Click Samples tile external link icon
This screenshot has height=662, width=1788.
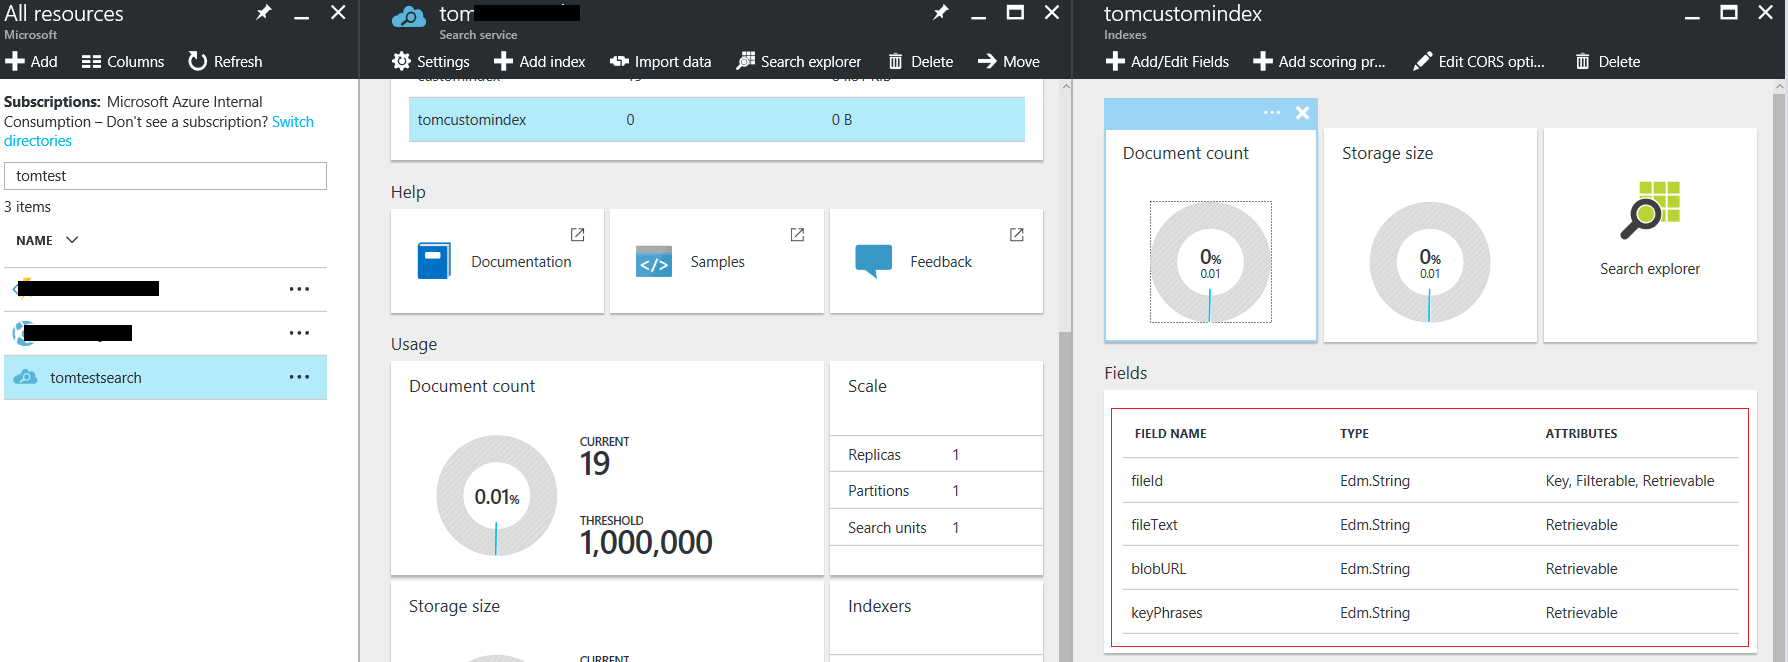pyautogui.click(x=797, y=234)
